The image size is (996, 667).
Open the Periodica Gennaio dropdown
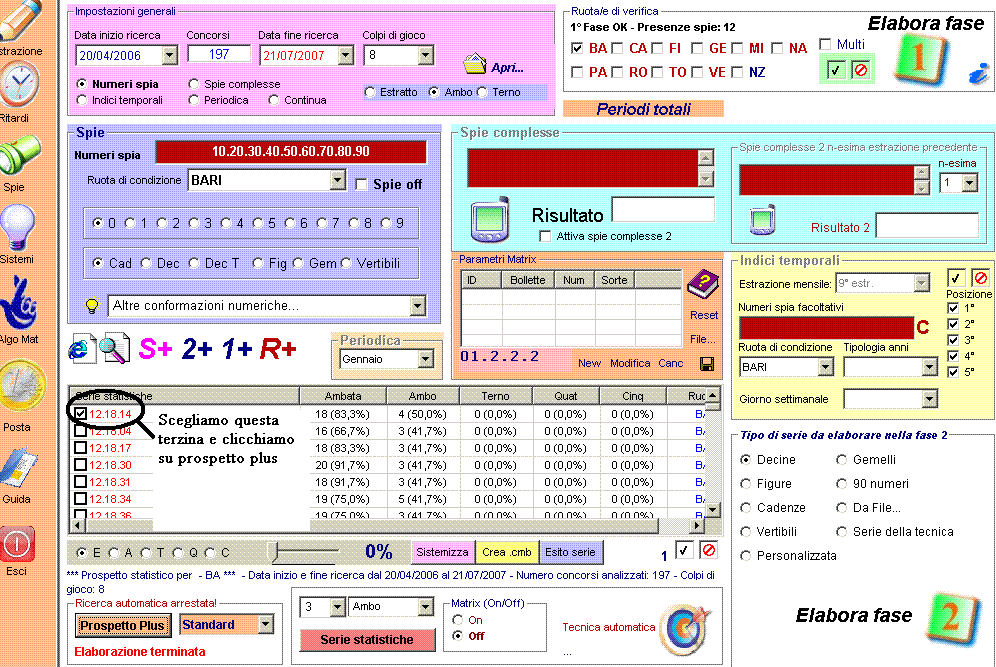point(426,360)
